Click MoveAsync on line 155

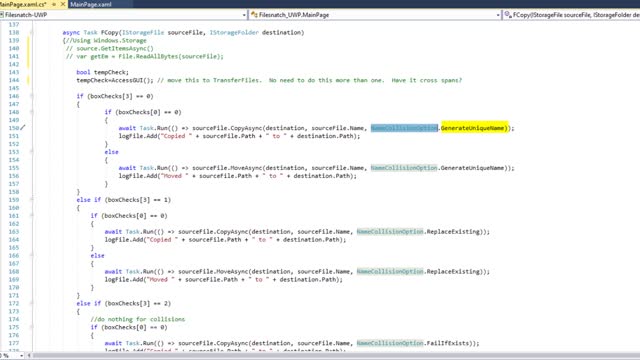[246, 168]
